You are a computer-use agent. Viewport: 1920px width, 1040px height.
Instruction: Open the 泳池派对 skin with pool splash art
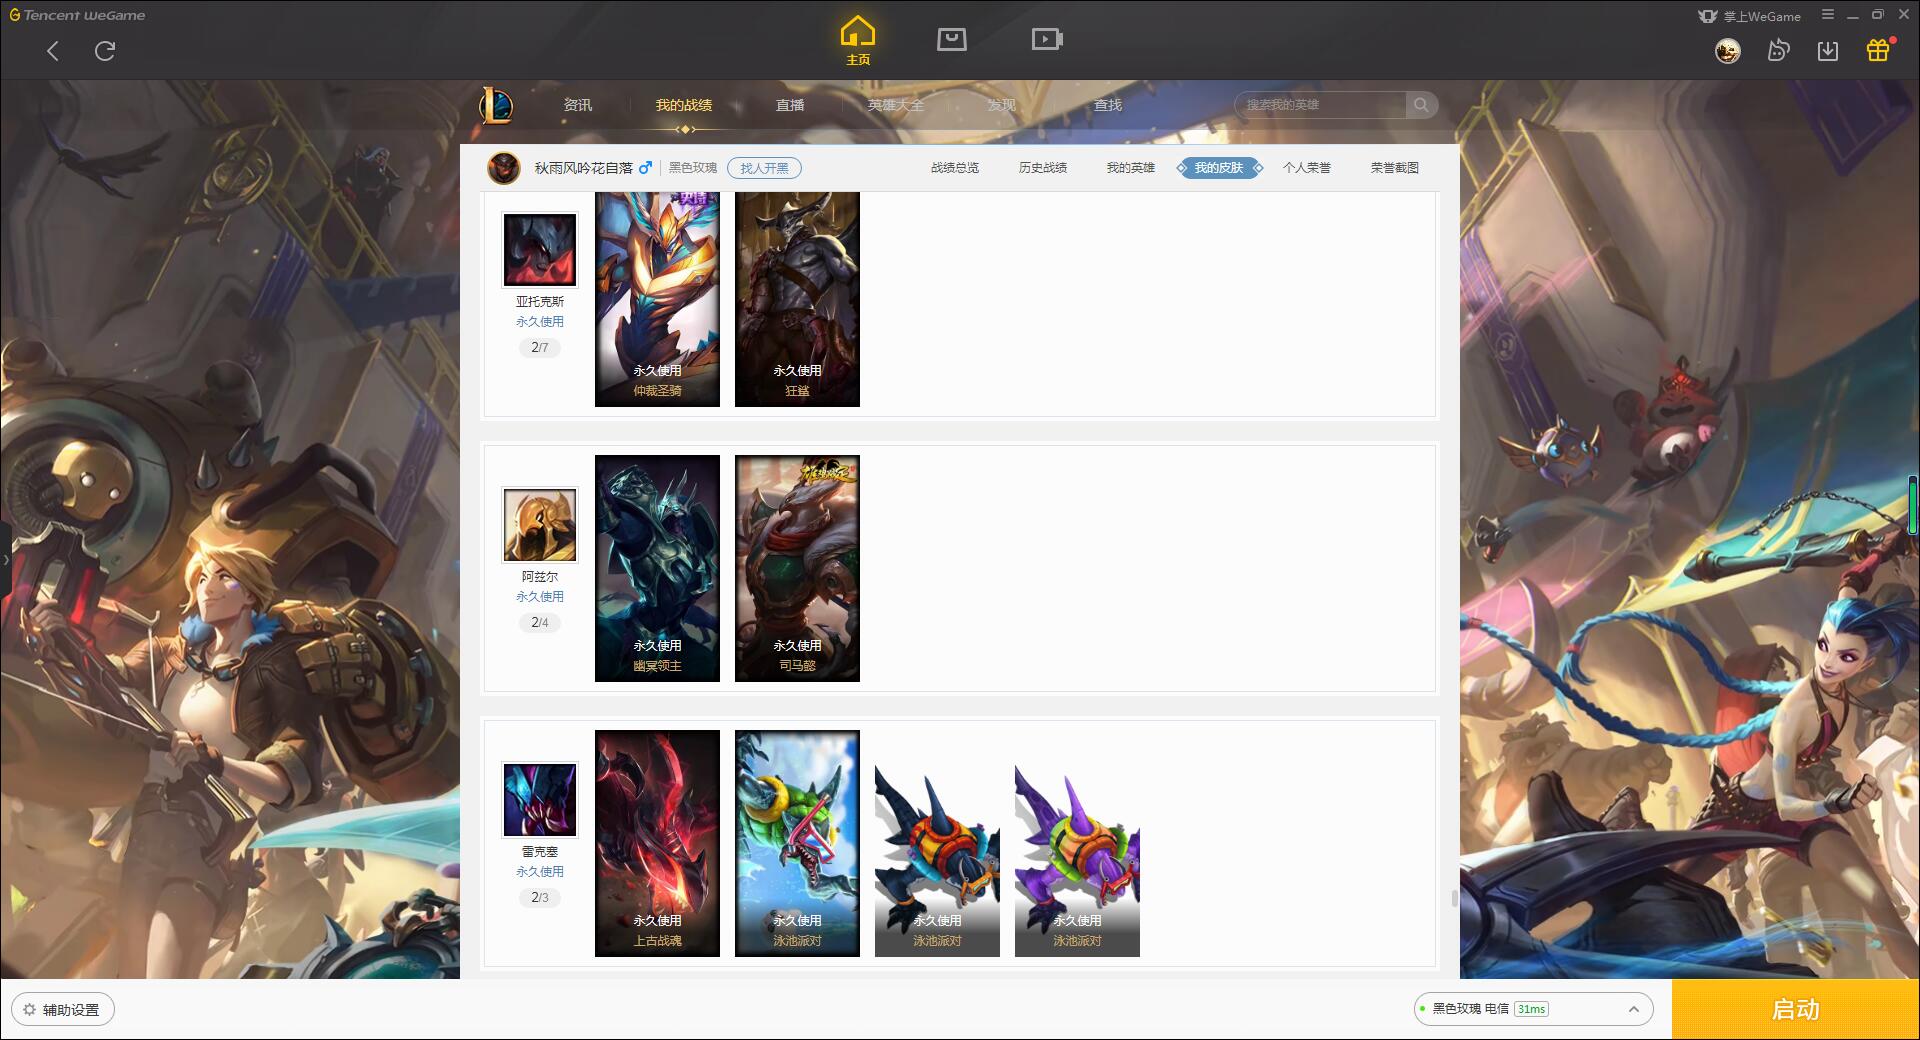[797, 843]
